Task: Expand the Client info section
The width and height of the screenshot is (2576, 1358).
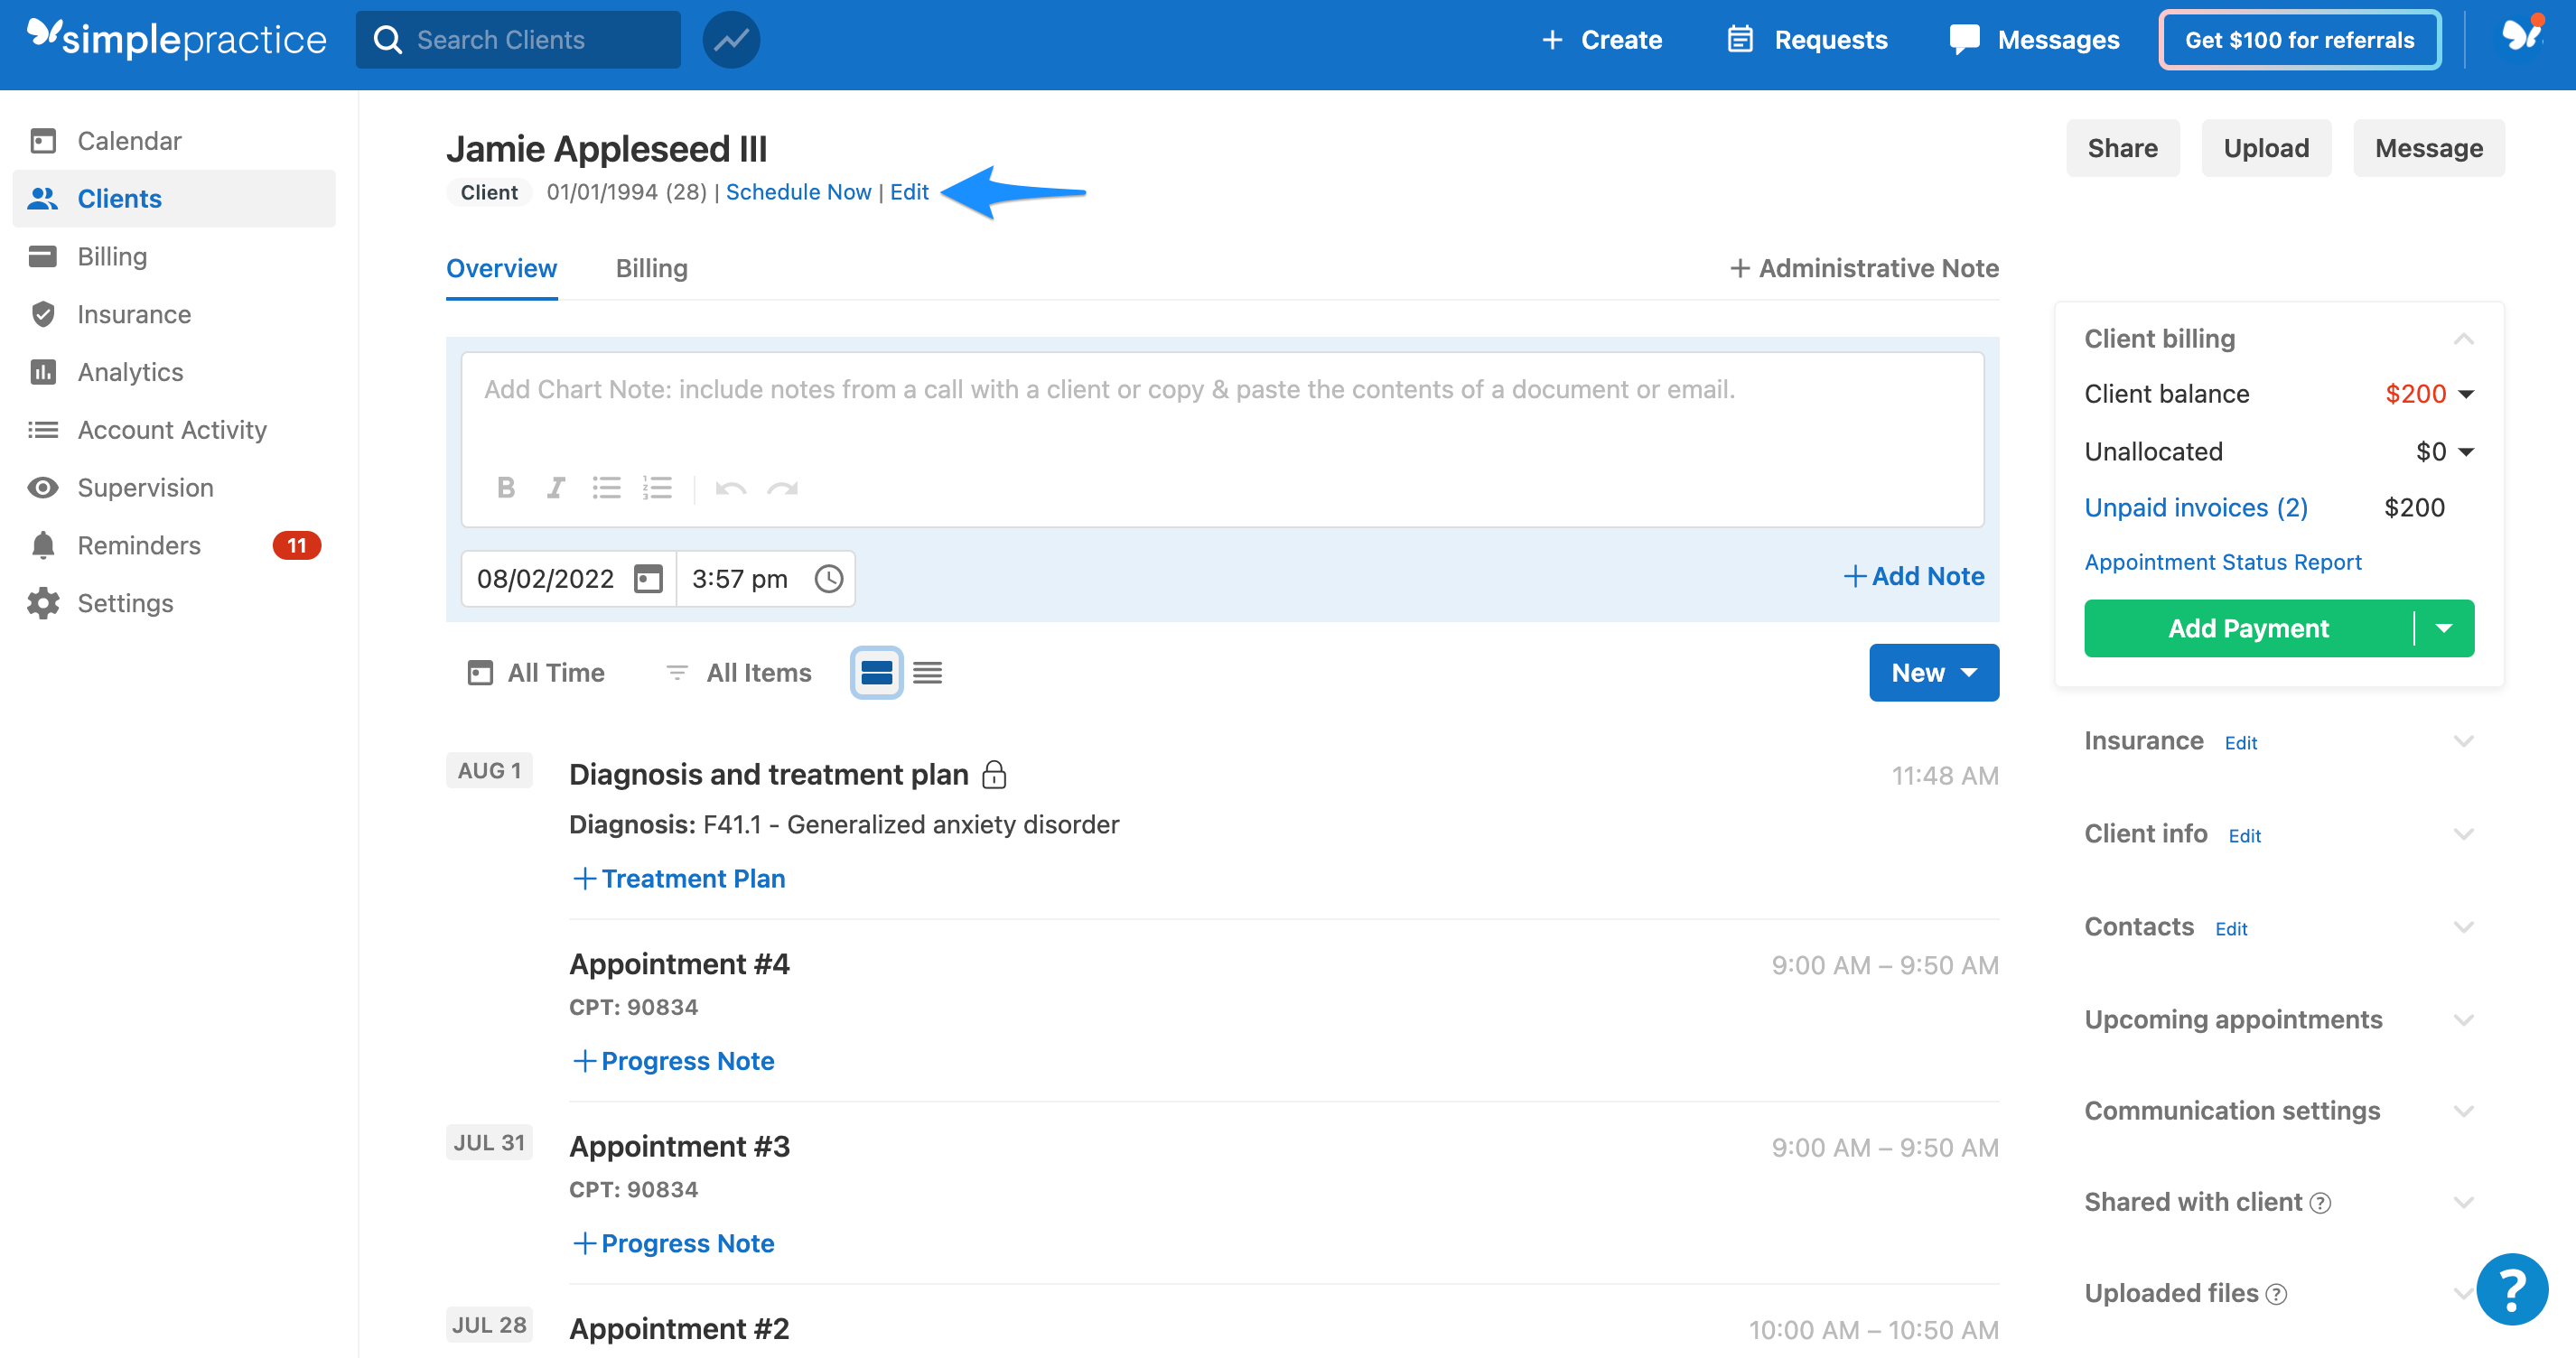Action: pyautogui.click(x=2465, y=833)
